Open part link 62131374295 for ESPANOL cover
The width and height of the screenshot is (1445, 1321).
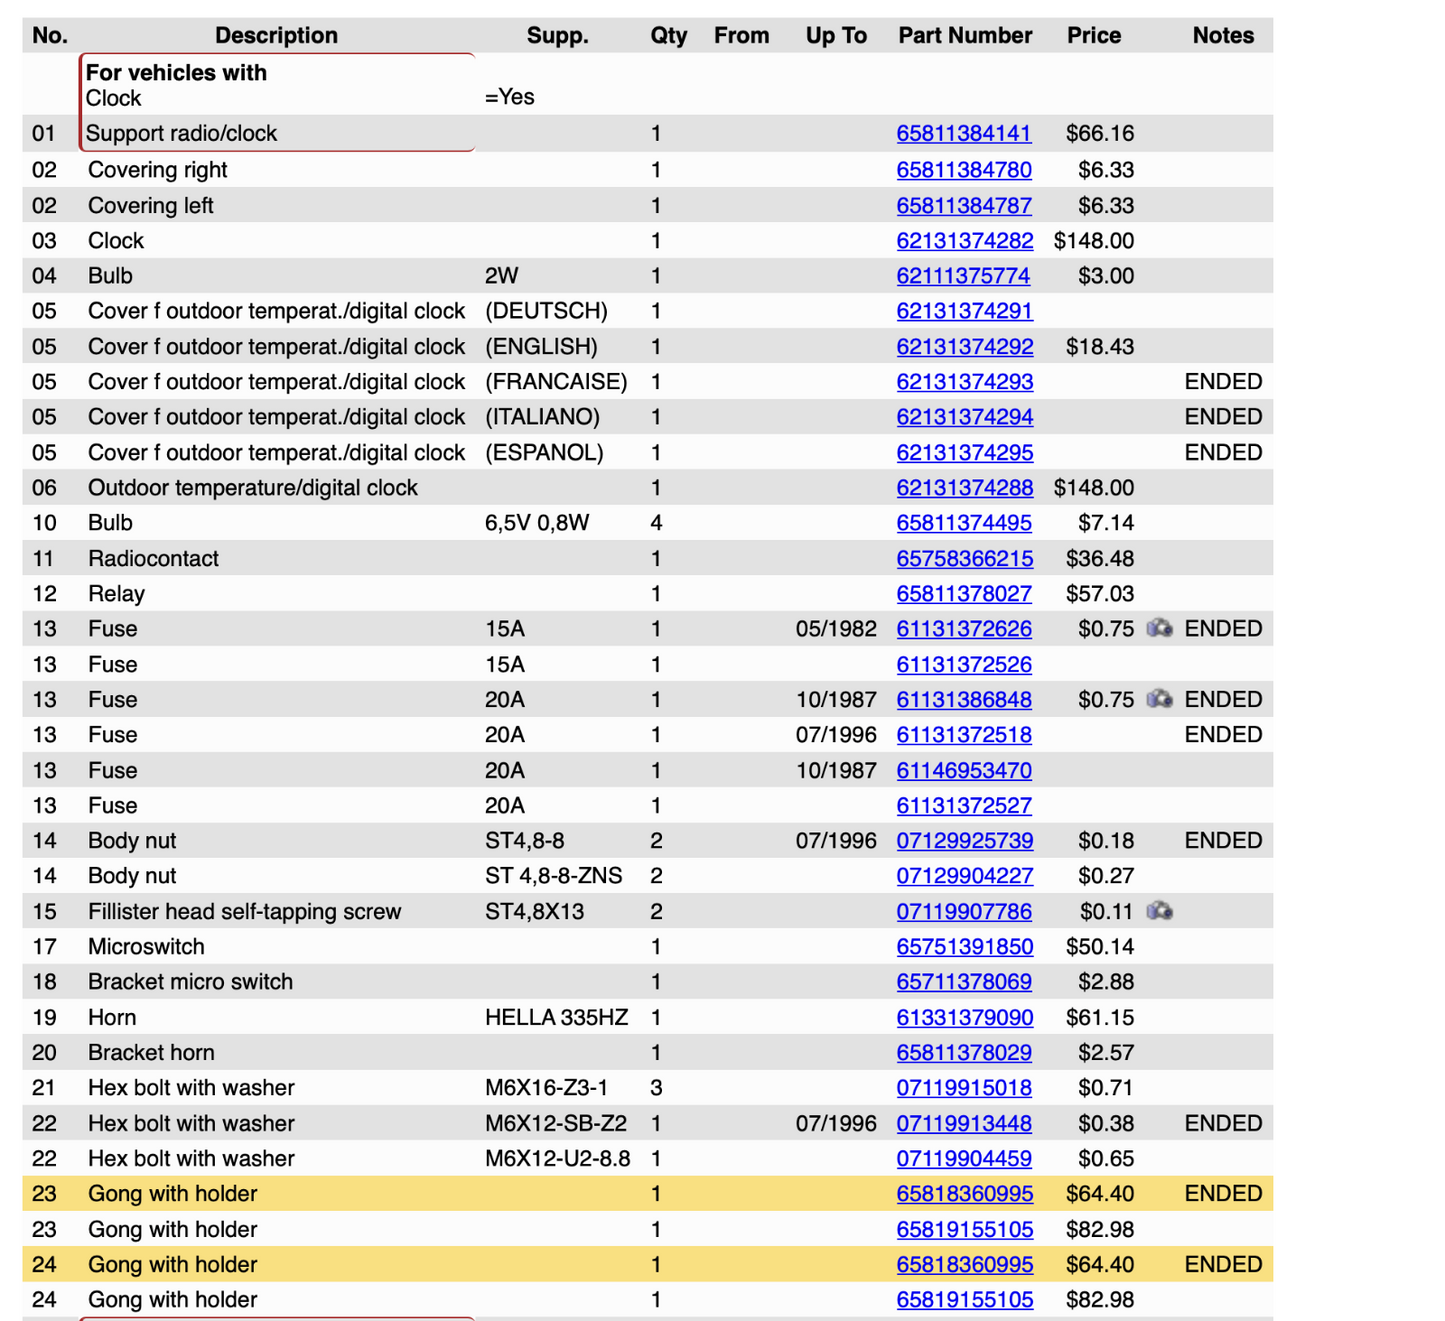965,453
